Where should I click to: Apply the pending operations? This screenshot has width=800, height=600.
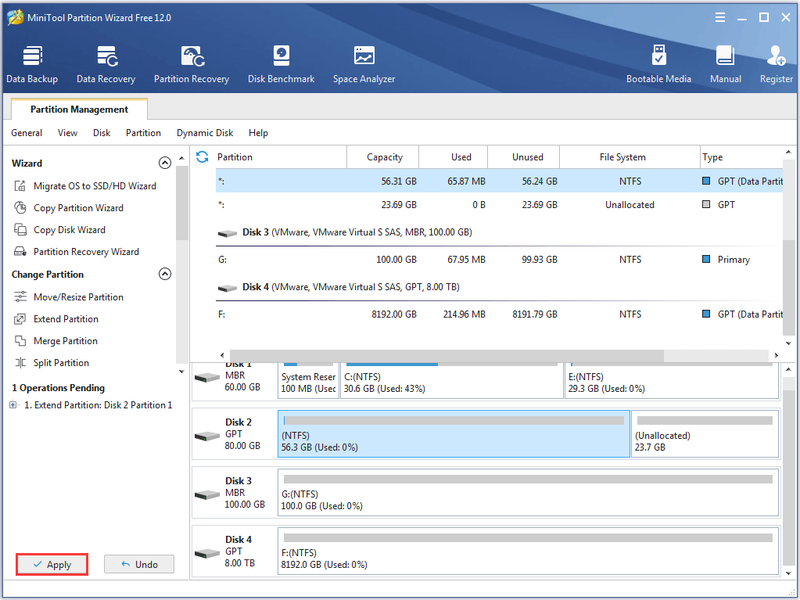point(52,564)
